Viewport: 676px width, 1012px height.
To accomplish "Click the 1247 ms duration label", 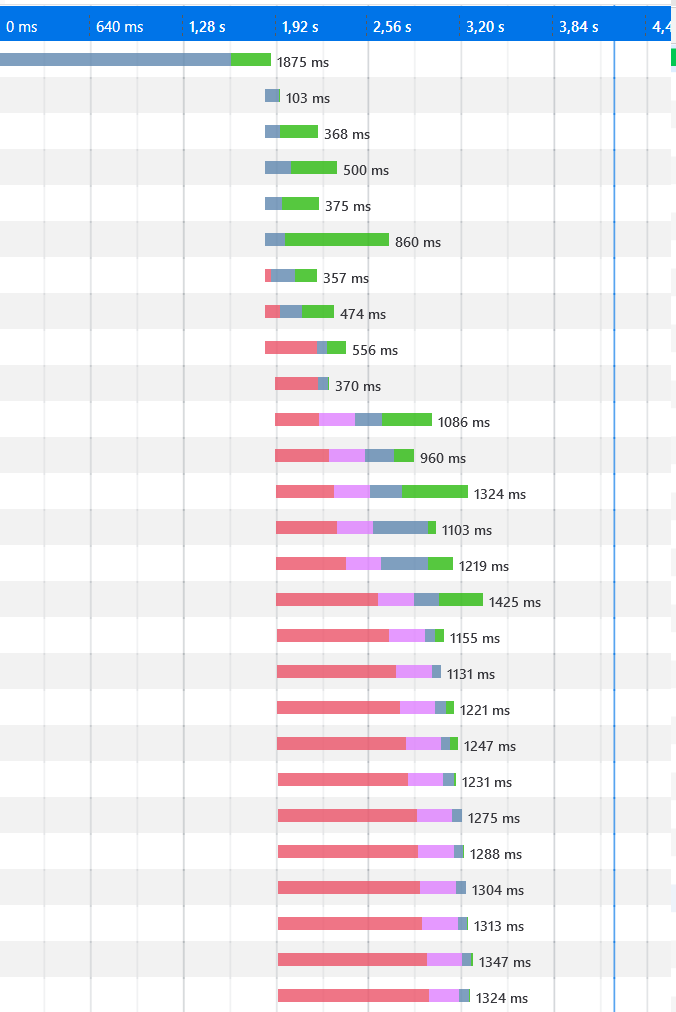I will click(489, 747).
